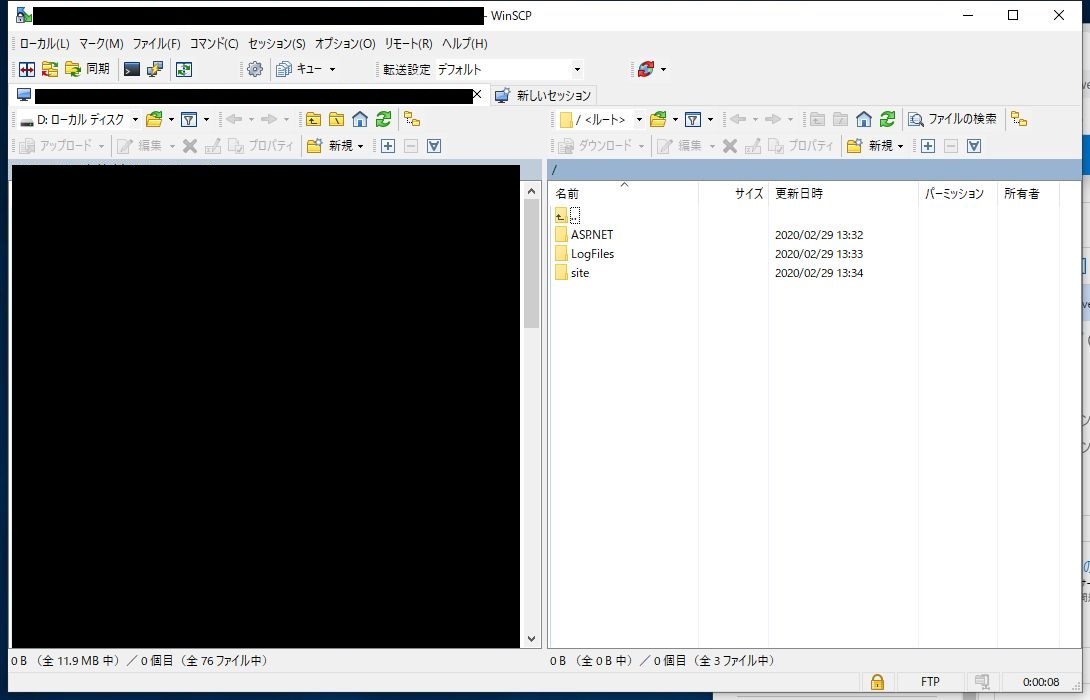Click local panel scrollbar up arrow
The height and width of the screenshot is (700, 1090).
point(532,191)
